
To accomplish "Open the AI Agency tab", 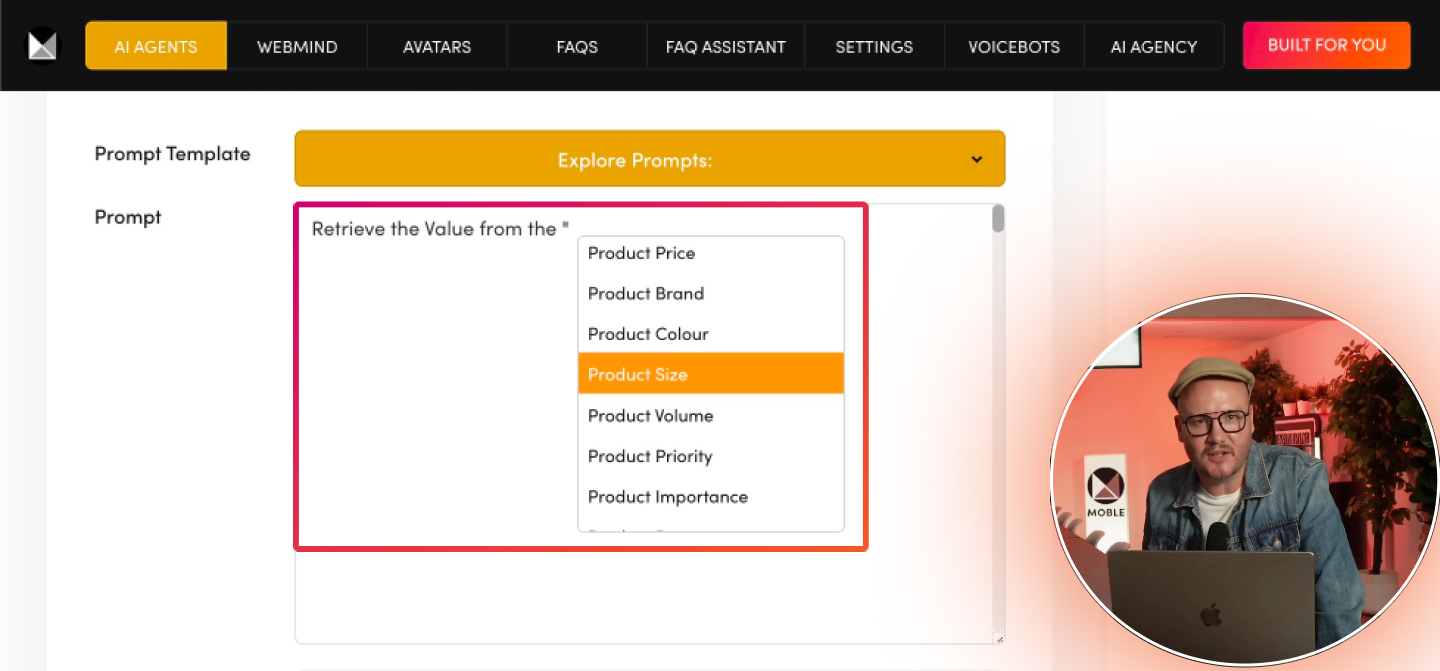I will pos(1154,47).
